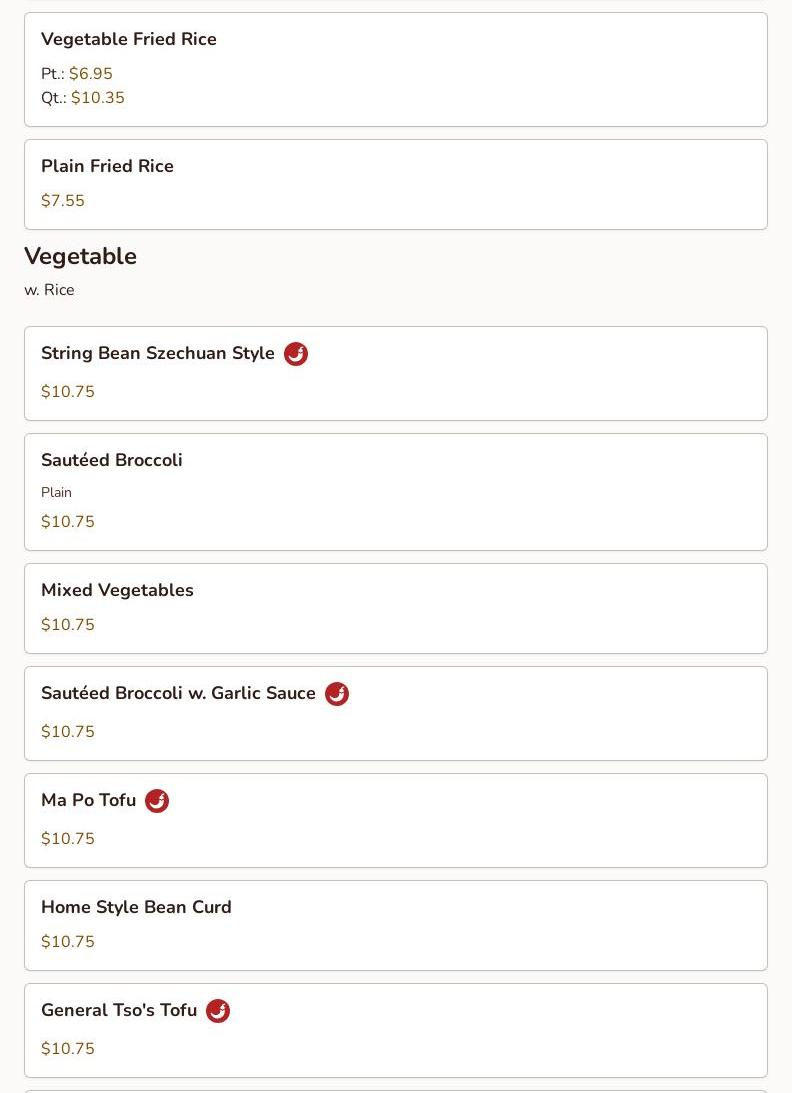
Task: Choose String Bean Szechuan Style dish
Action: click(x=396, y=374)
